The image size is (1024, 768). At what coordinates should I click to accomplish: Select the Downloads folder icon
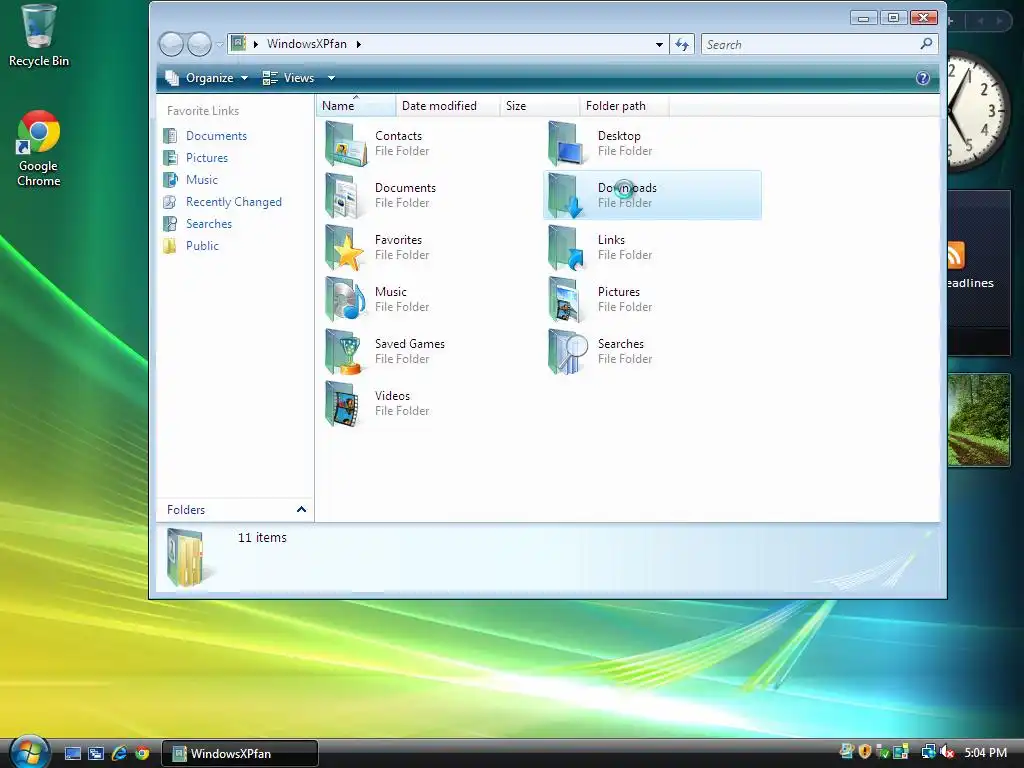coord(566,196)
